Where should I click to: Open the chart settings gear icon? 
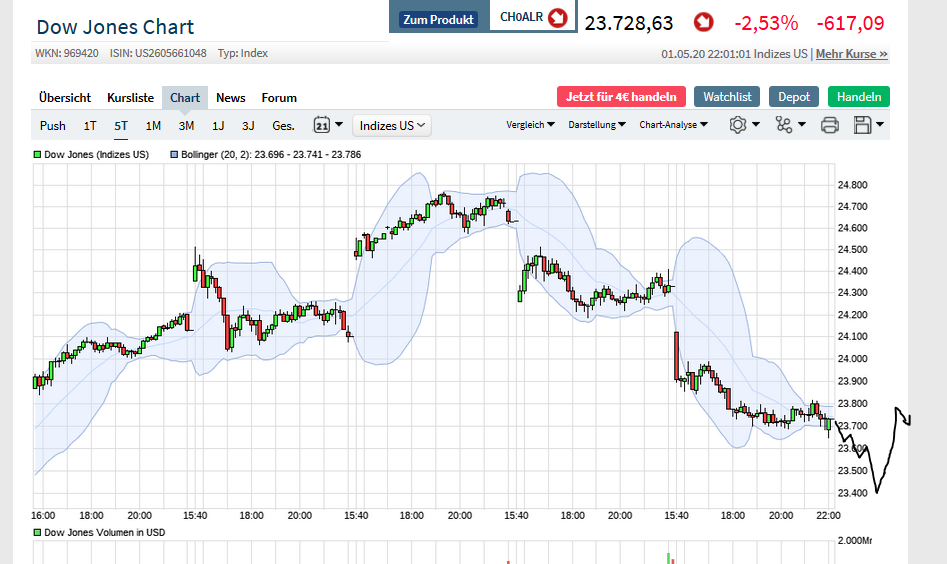tap(739, 125)
